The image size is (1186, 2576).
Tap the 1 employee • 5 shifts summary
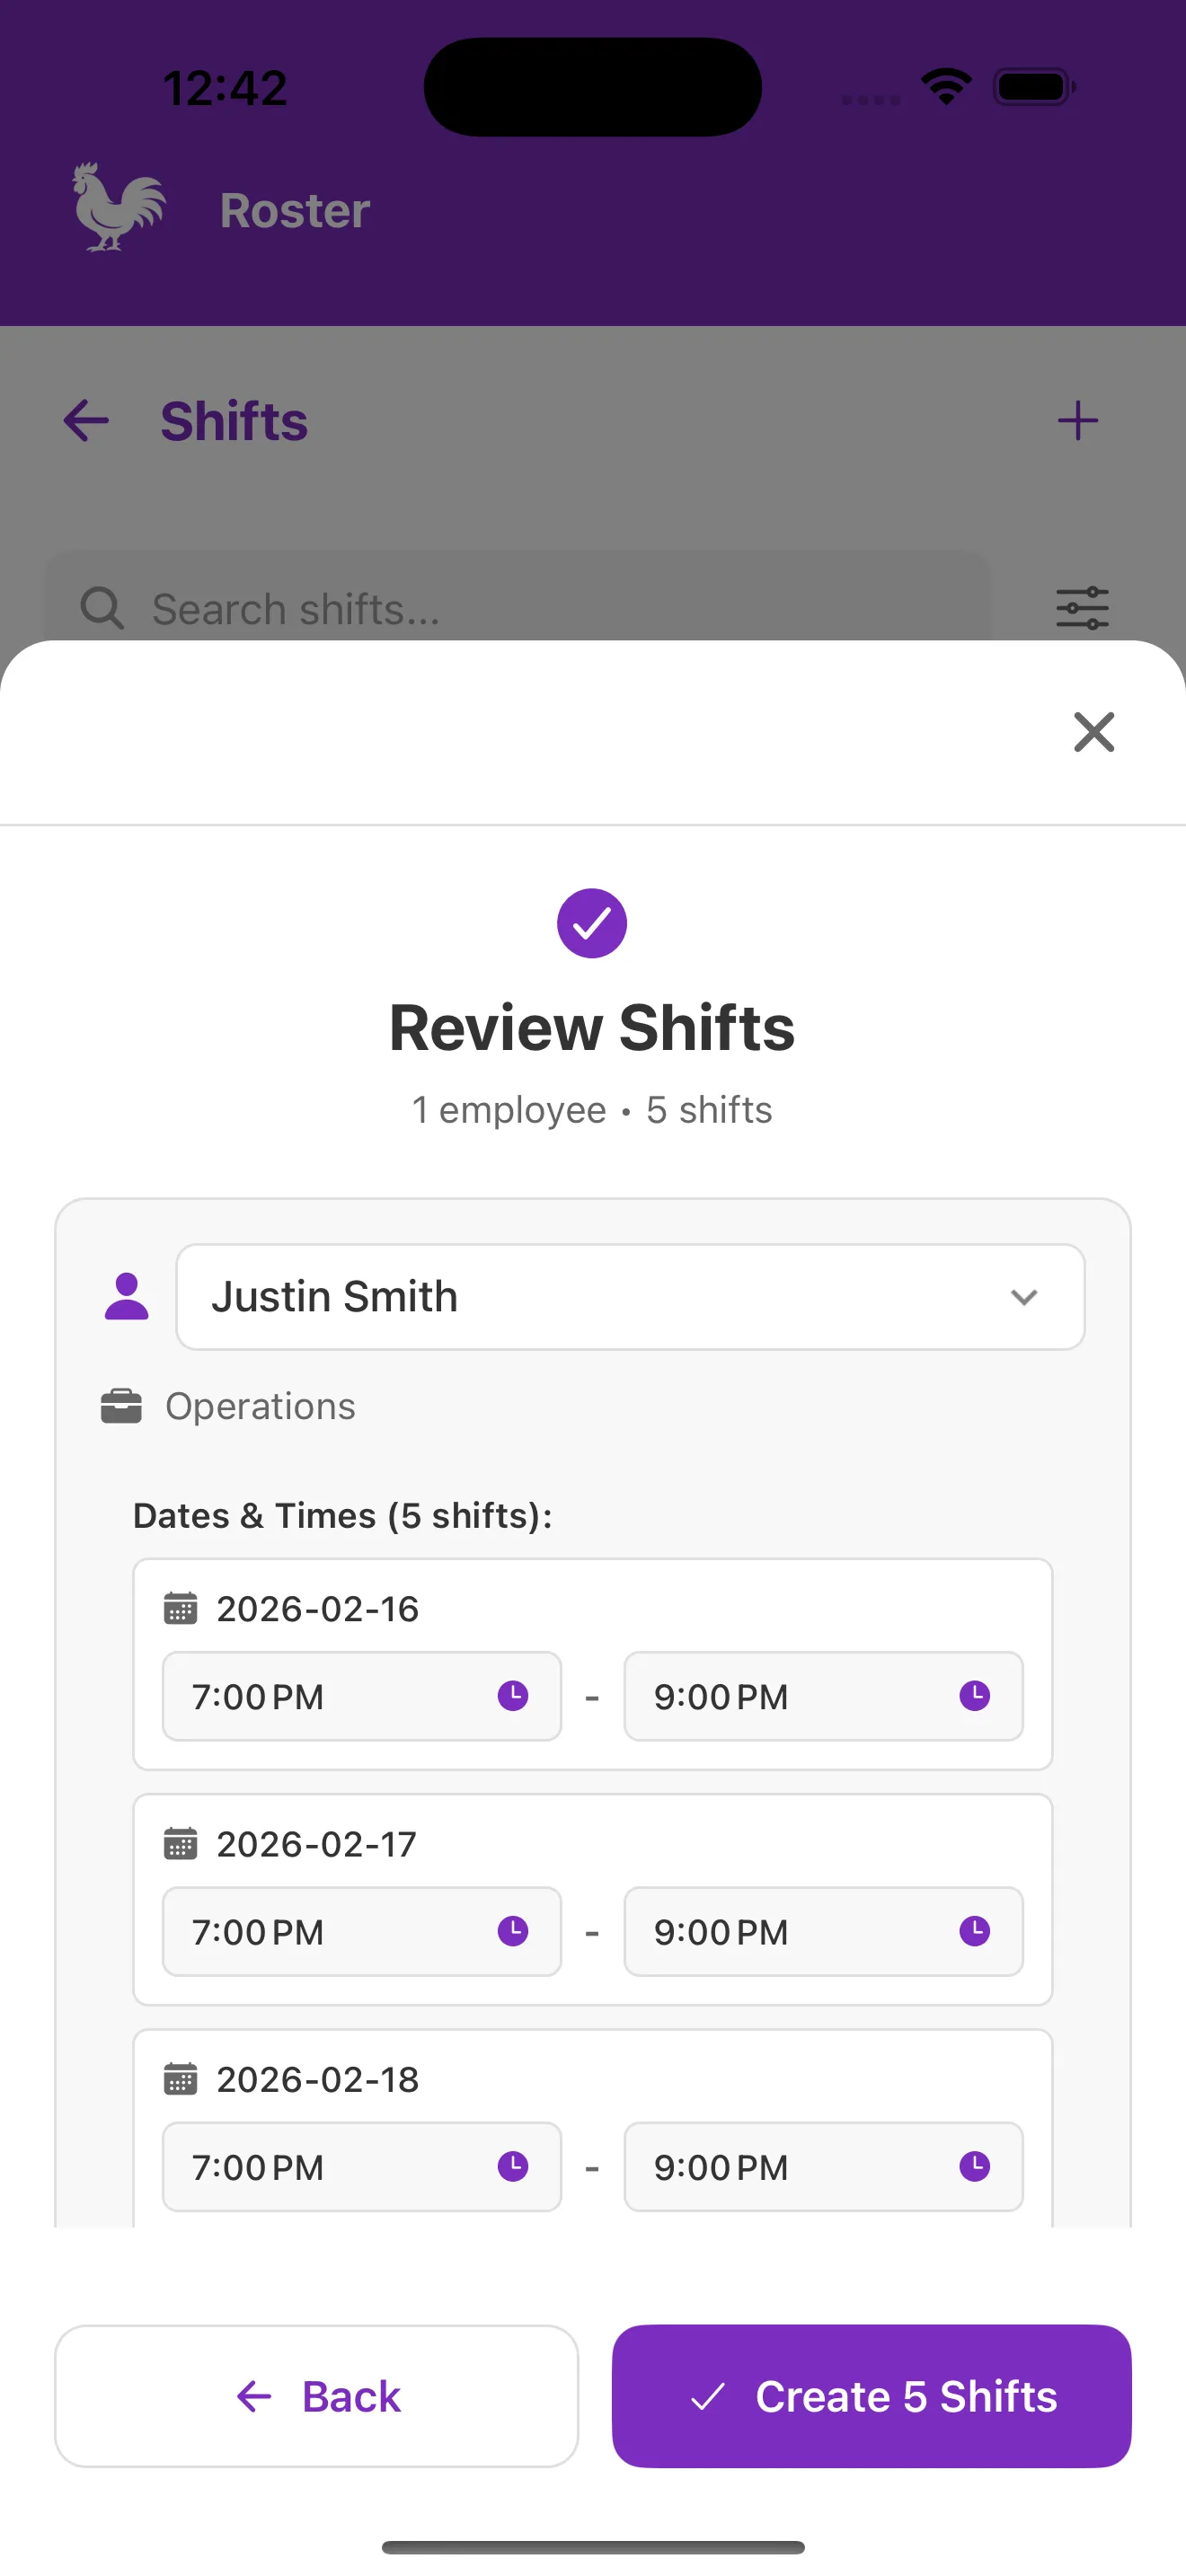[x=592, y=1110]
